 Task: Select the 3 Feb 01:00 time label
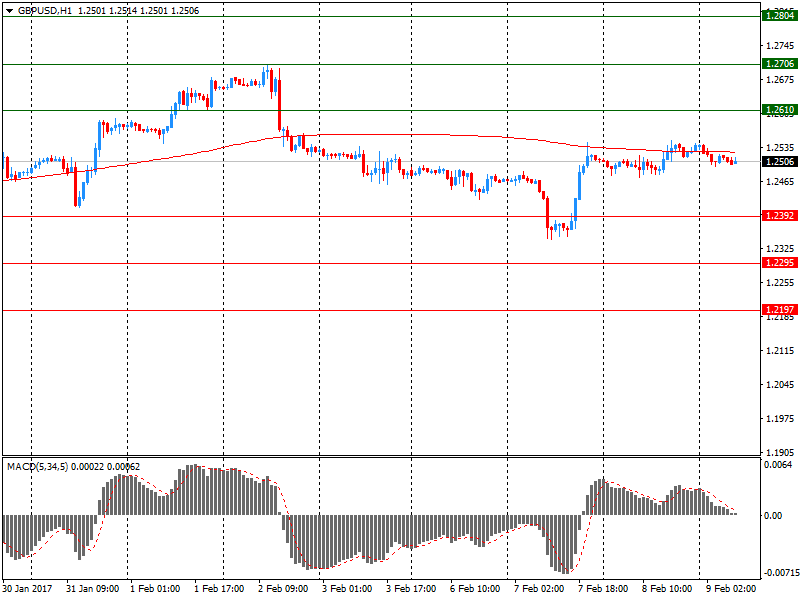coord(347,588)
